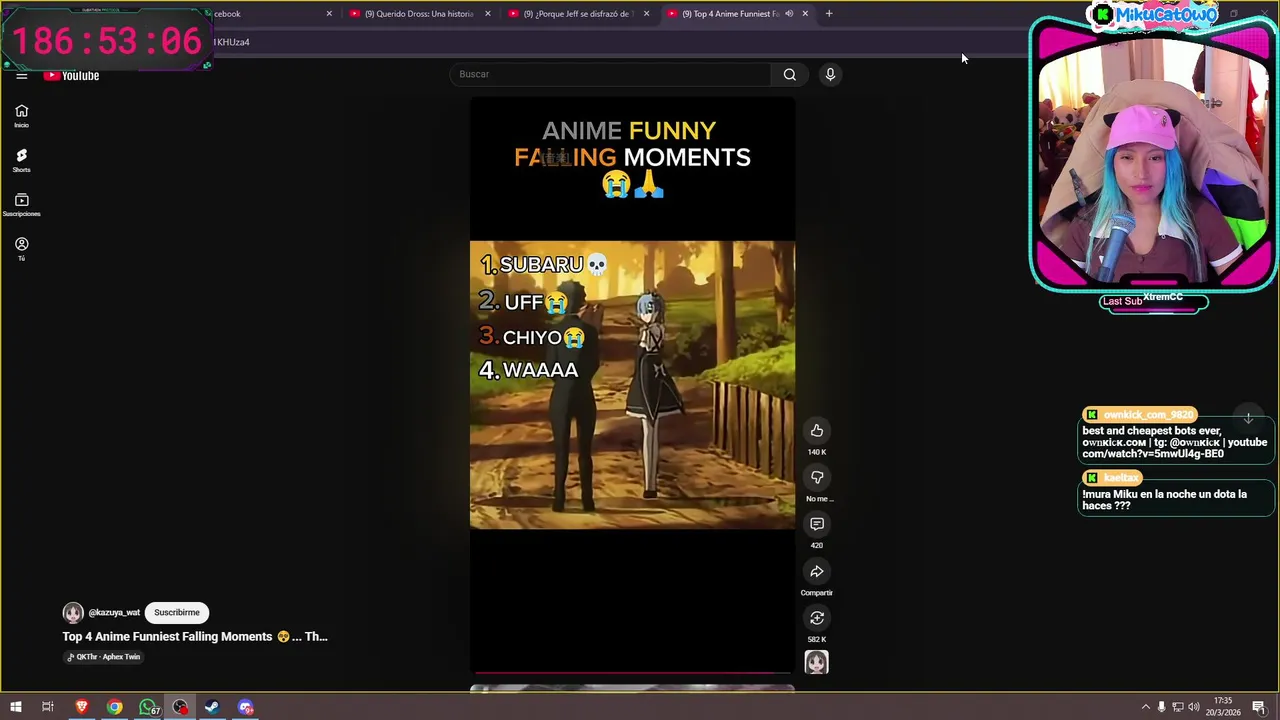Close the 'Top 4 Anime Funniest' tab
Image resolution: width=1280 pixels, height=720 pixels.
pos(805,14)
